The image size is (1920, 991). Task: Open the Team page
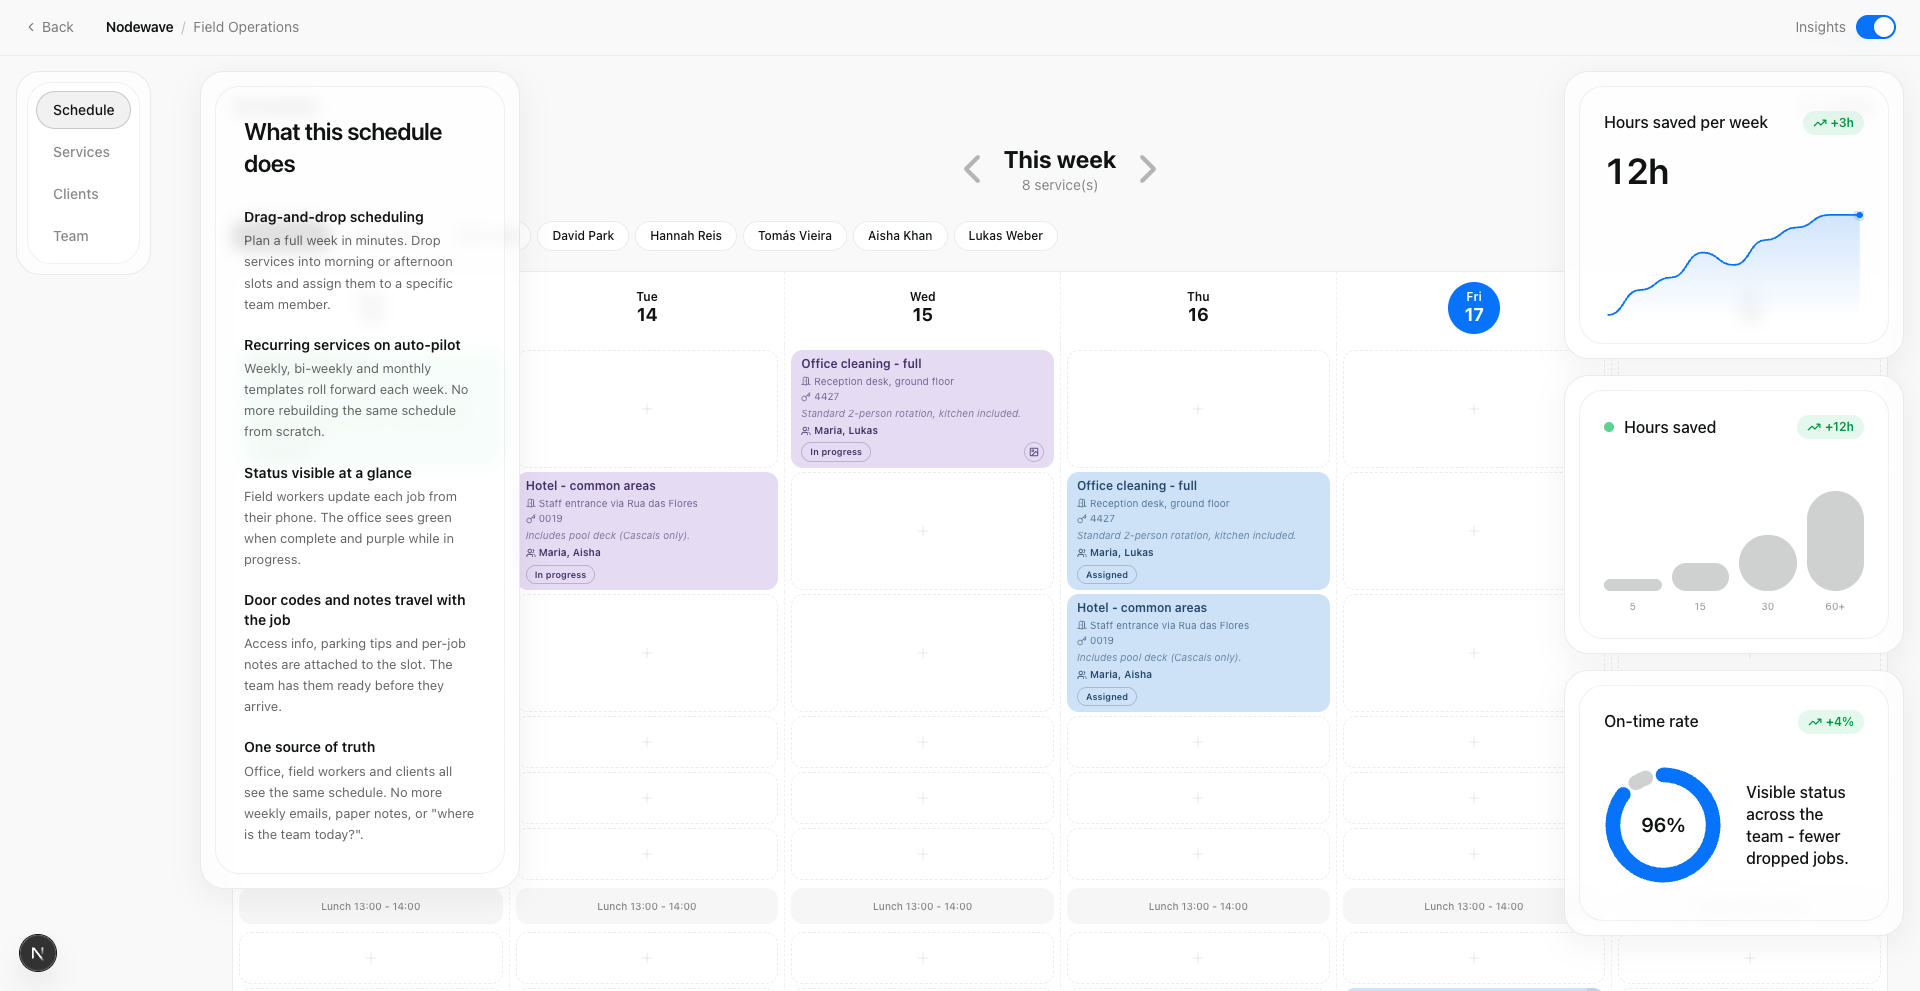coord(71,236)
